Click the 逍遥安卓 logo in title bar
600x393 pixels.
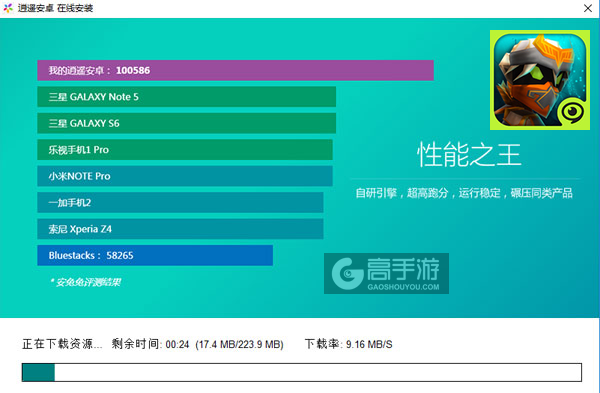[x=8, y=8]
